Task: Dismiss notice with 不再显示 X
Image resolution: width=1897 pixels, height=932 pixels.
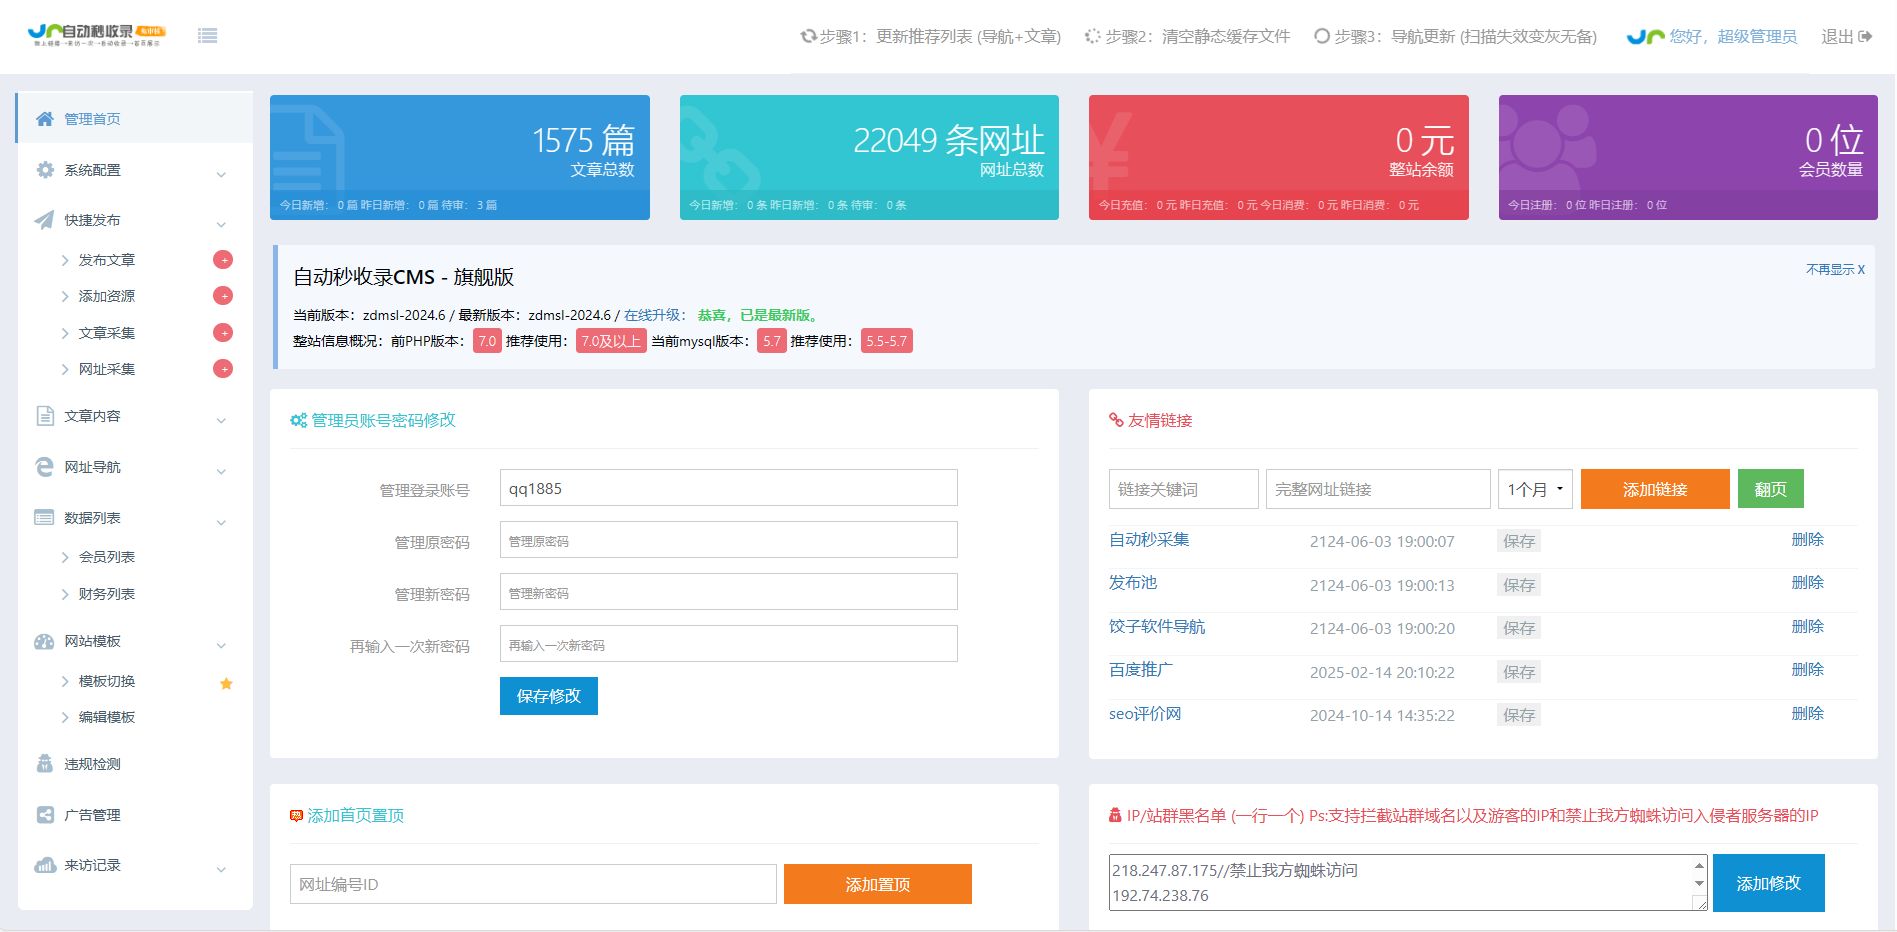Action: pos(1835,270)
